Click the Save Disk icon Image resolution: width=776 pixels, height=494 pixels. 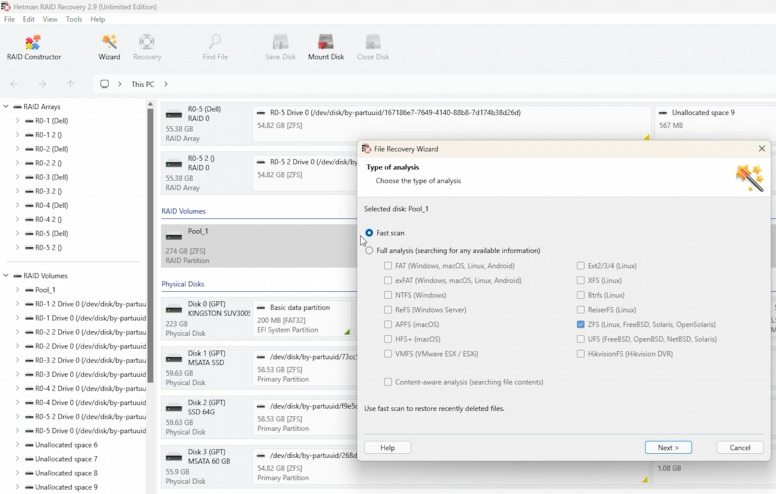pyautogui.click(x=280, y=48)
